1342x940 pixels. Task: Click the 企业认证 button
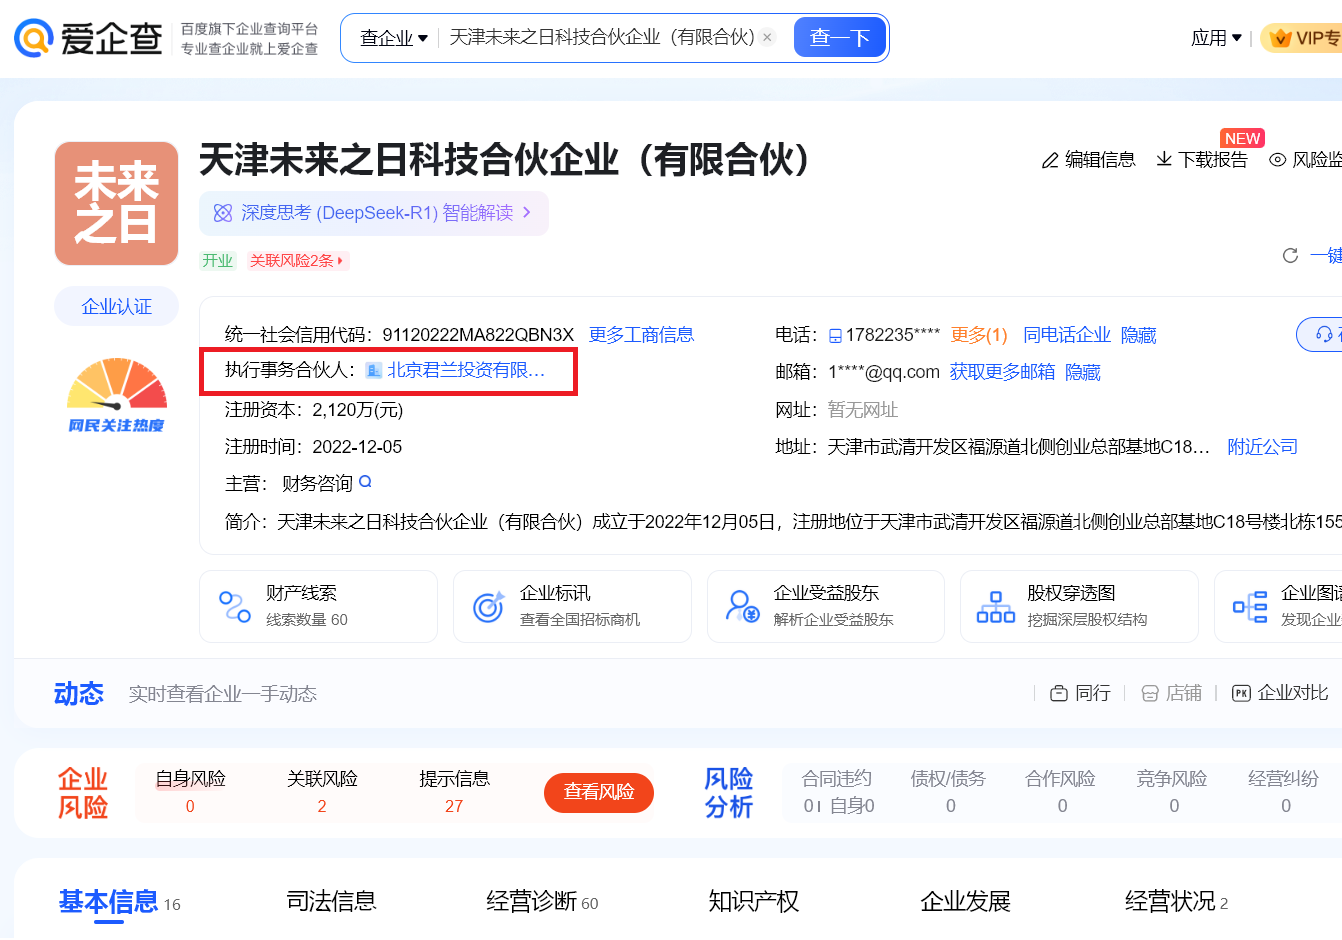click(x=116, y=306)
